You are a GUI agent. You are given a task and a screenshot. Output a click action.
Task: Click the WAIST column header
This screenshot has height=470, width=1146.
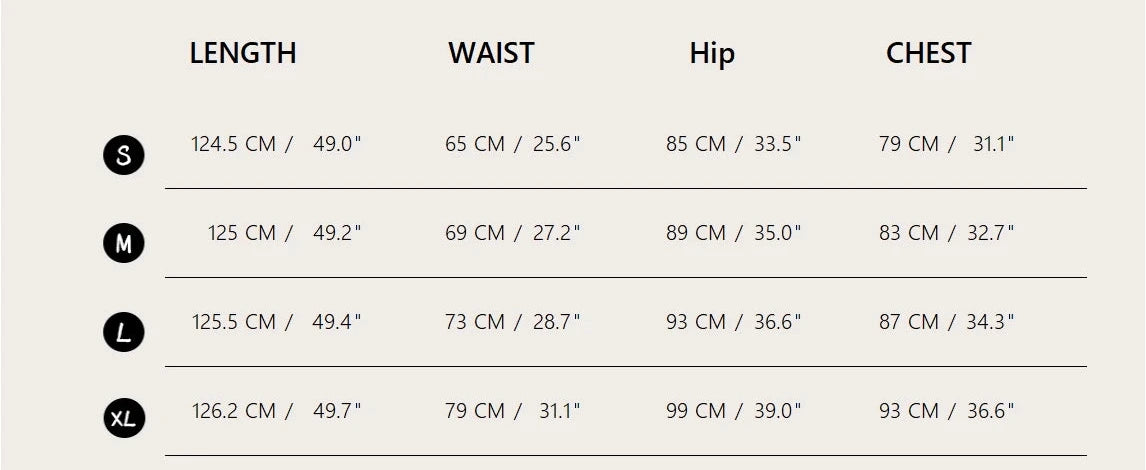pyautogui.click(x=491, y=53)
